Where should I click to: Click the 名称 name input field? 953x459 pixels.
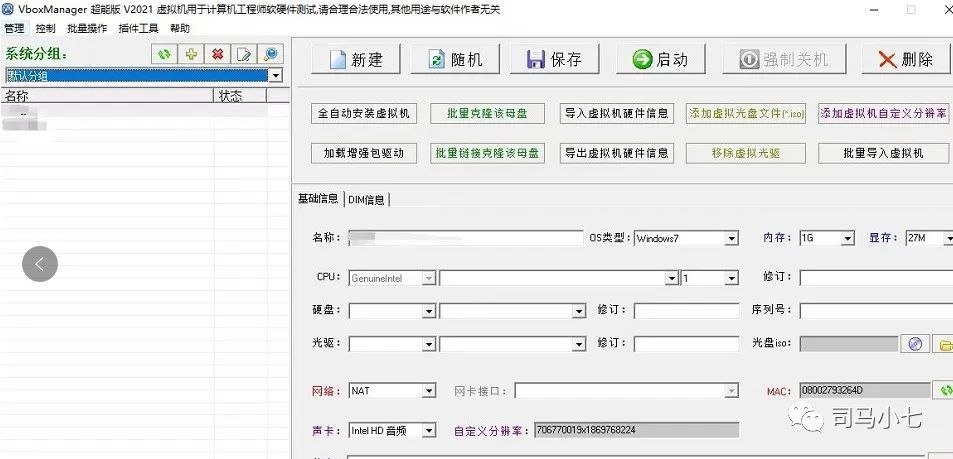coord(466,238)
